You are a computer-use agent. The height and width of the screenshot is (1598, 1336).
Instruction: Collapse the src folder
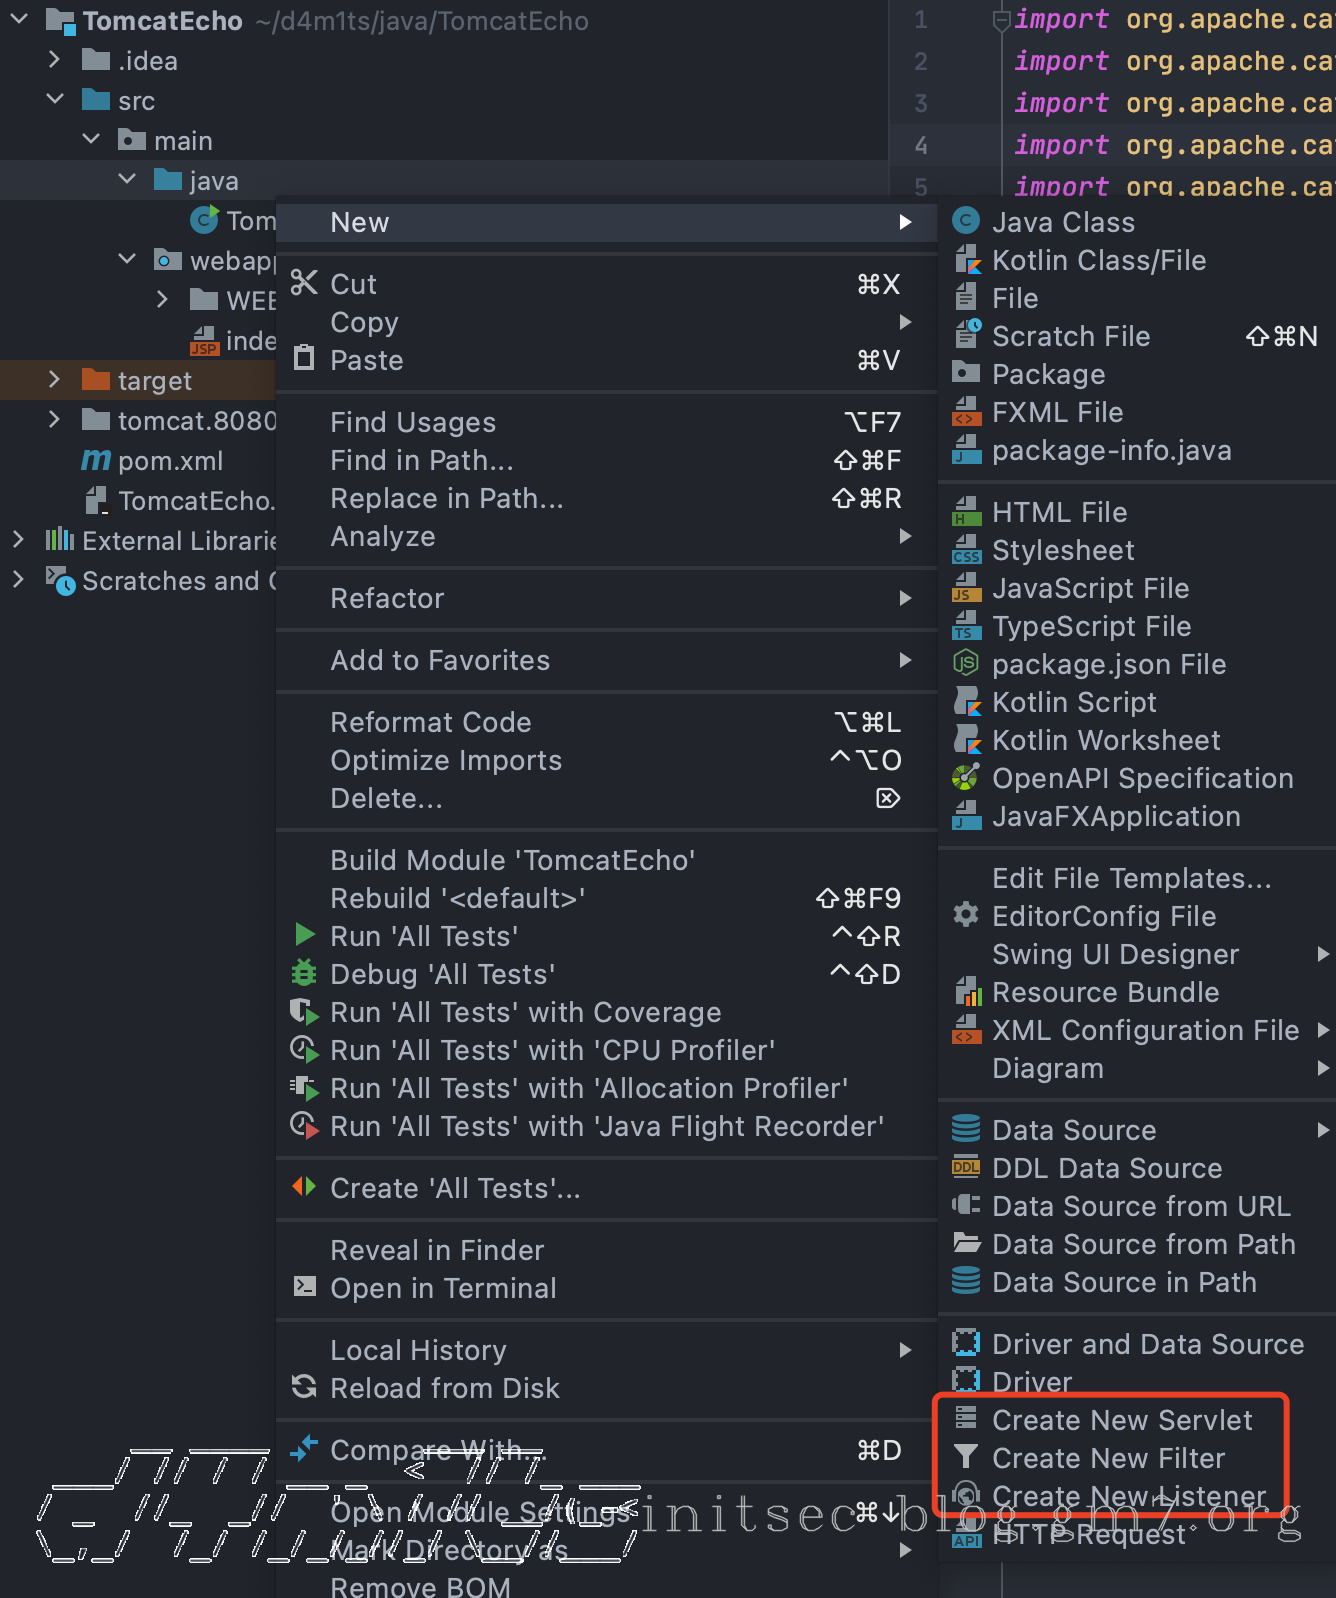(x=55, y=100)
